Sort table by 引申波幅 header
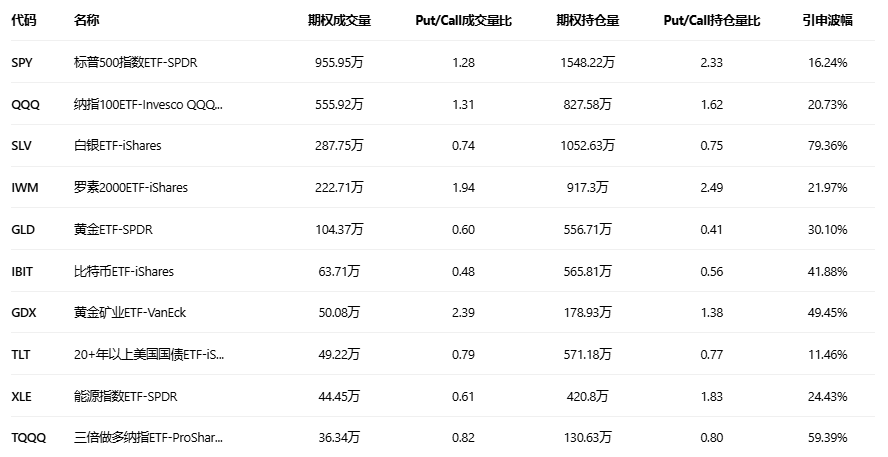888x457 pixels. tap(826, 21)
